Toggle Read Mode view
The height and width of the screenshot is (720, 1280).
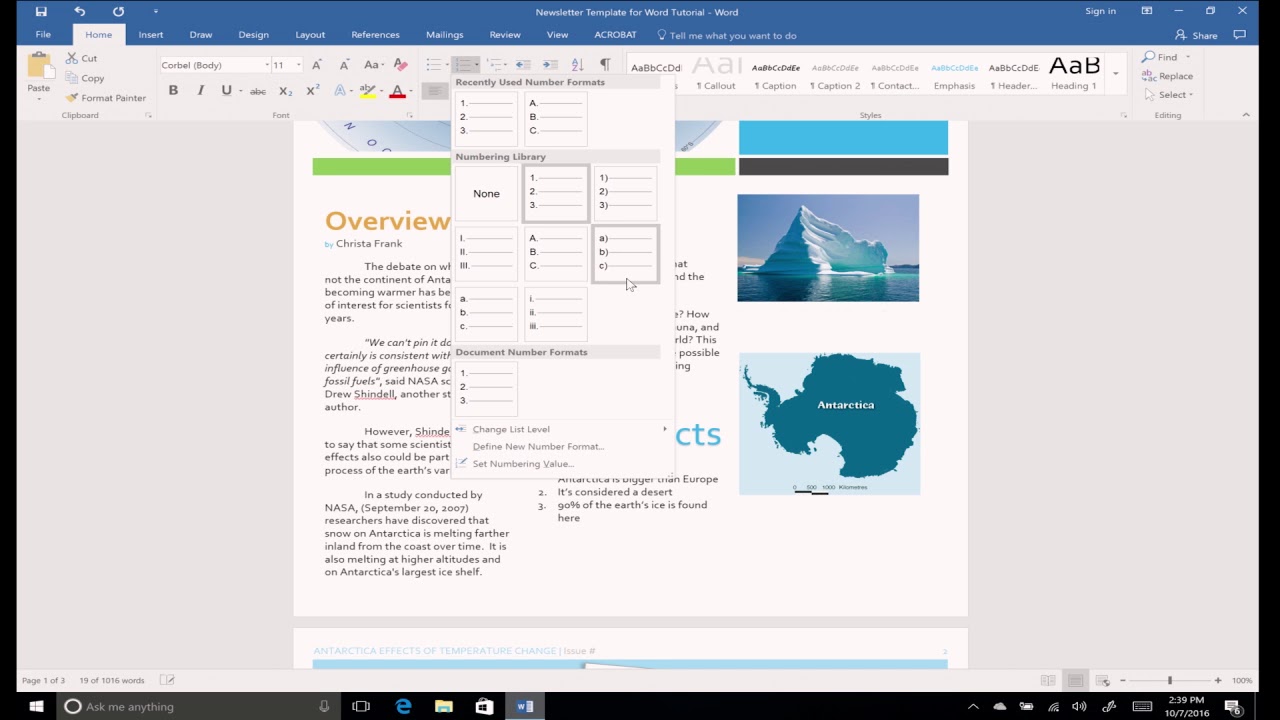(x=1048, y=680)
